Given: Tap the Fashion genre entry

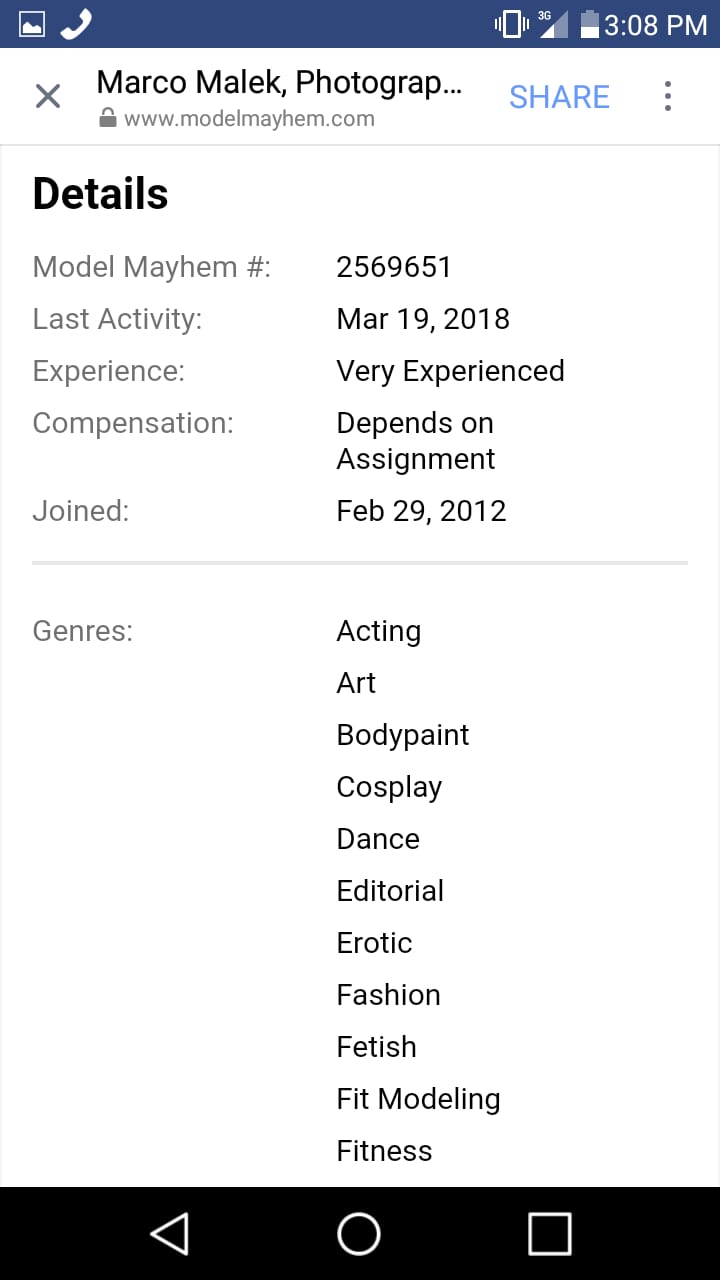Looking at the screenshot, I should point(388,995).
